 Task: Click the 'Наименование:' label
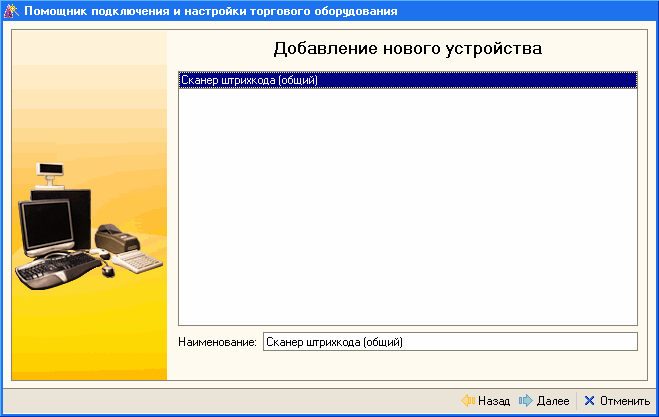click(x=217, y=342)
